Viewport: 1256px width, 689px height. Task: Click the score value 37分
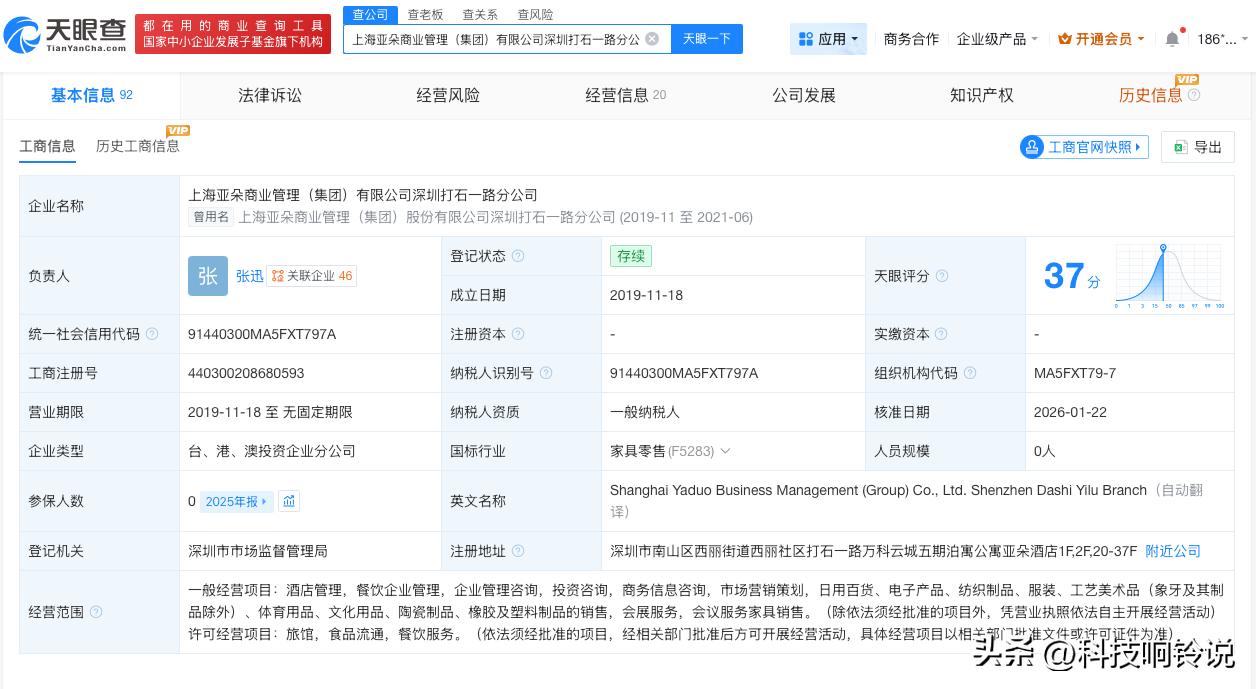1071,276
